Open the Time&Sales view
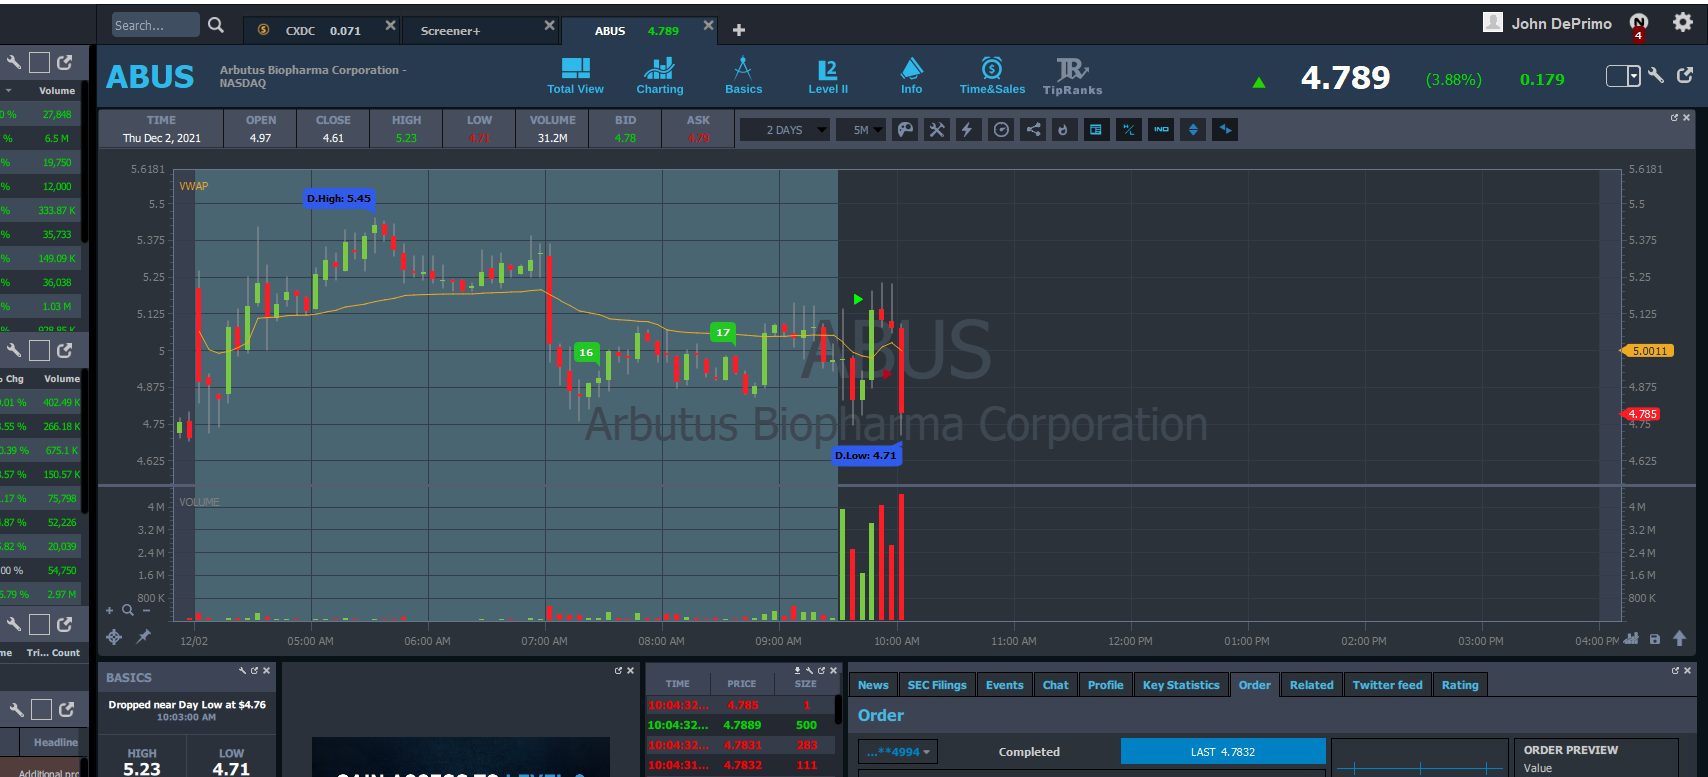 click(x=992, y=76)
